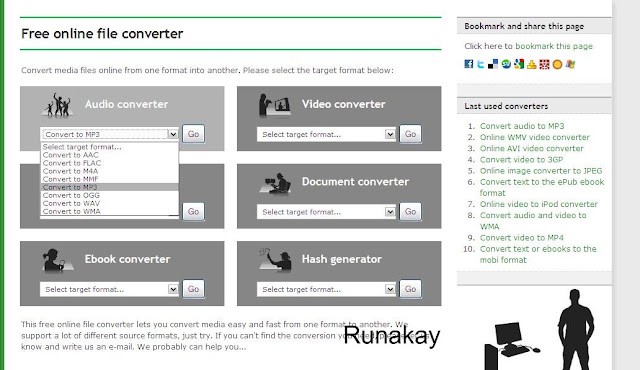This screenshot has width=640, height=370.
Task: Share page via Facebook icon
Action: click(469, 64)
